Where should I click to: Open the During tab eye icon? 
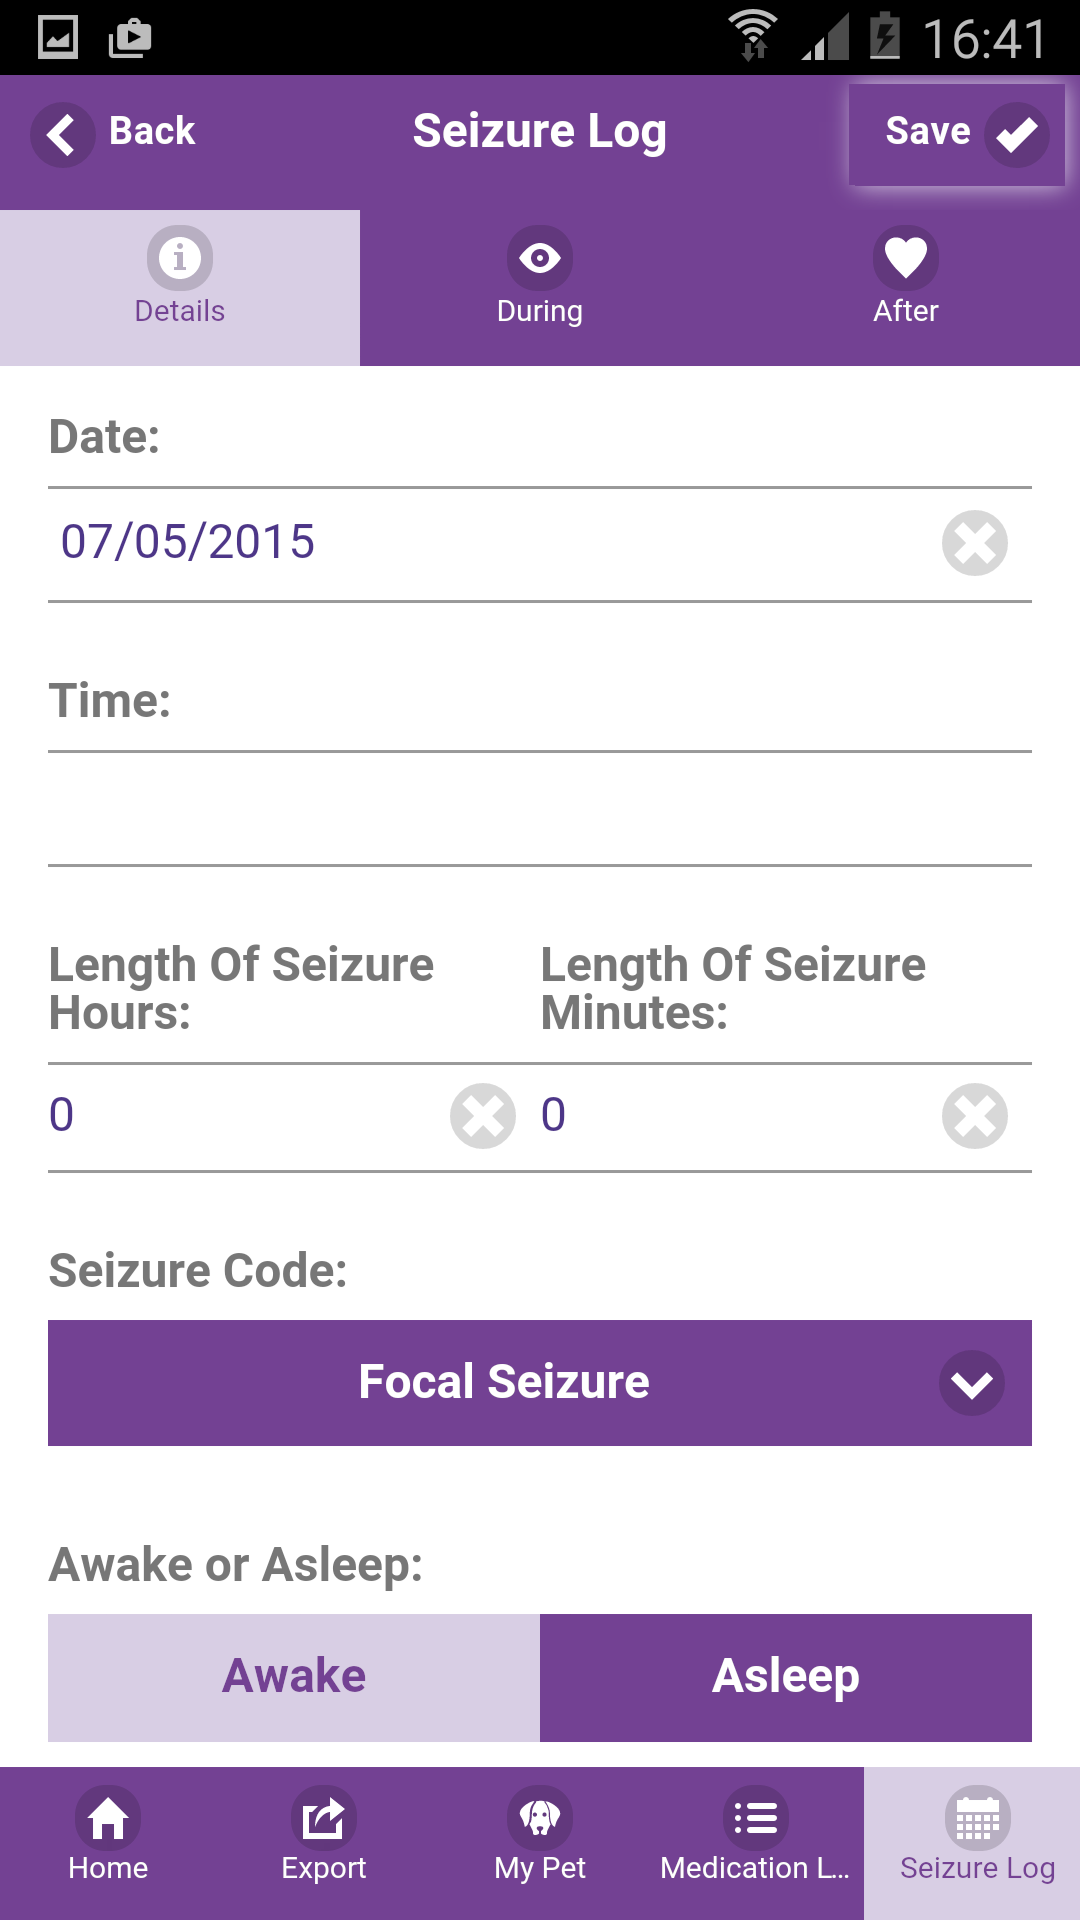[x=540, y=258]
